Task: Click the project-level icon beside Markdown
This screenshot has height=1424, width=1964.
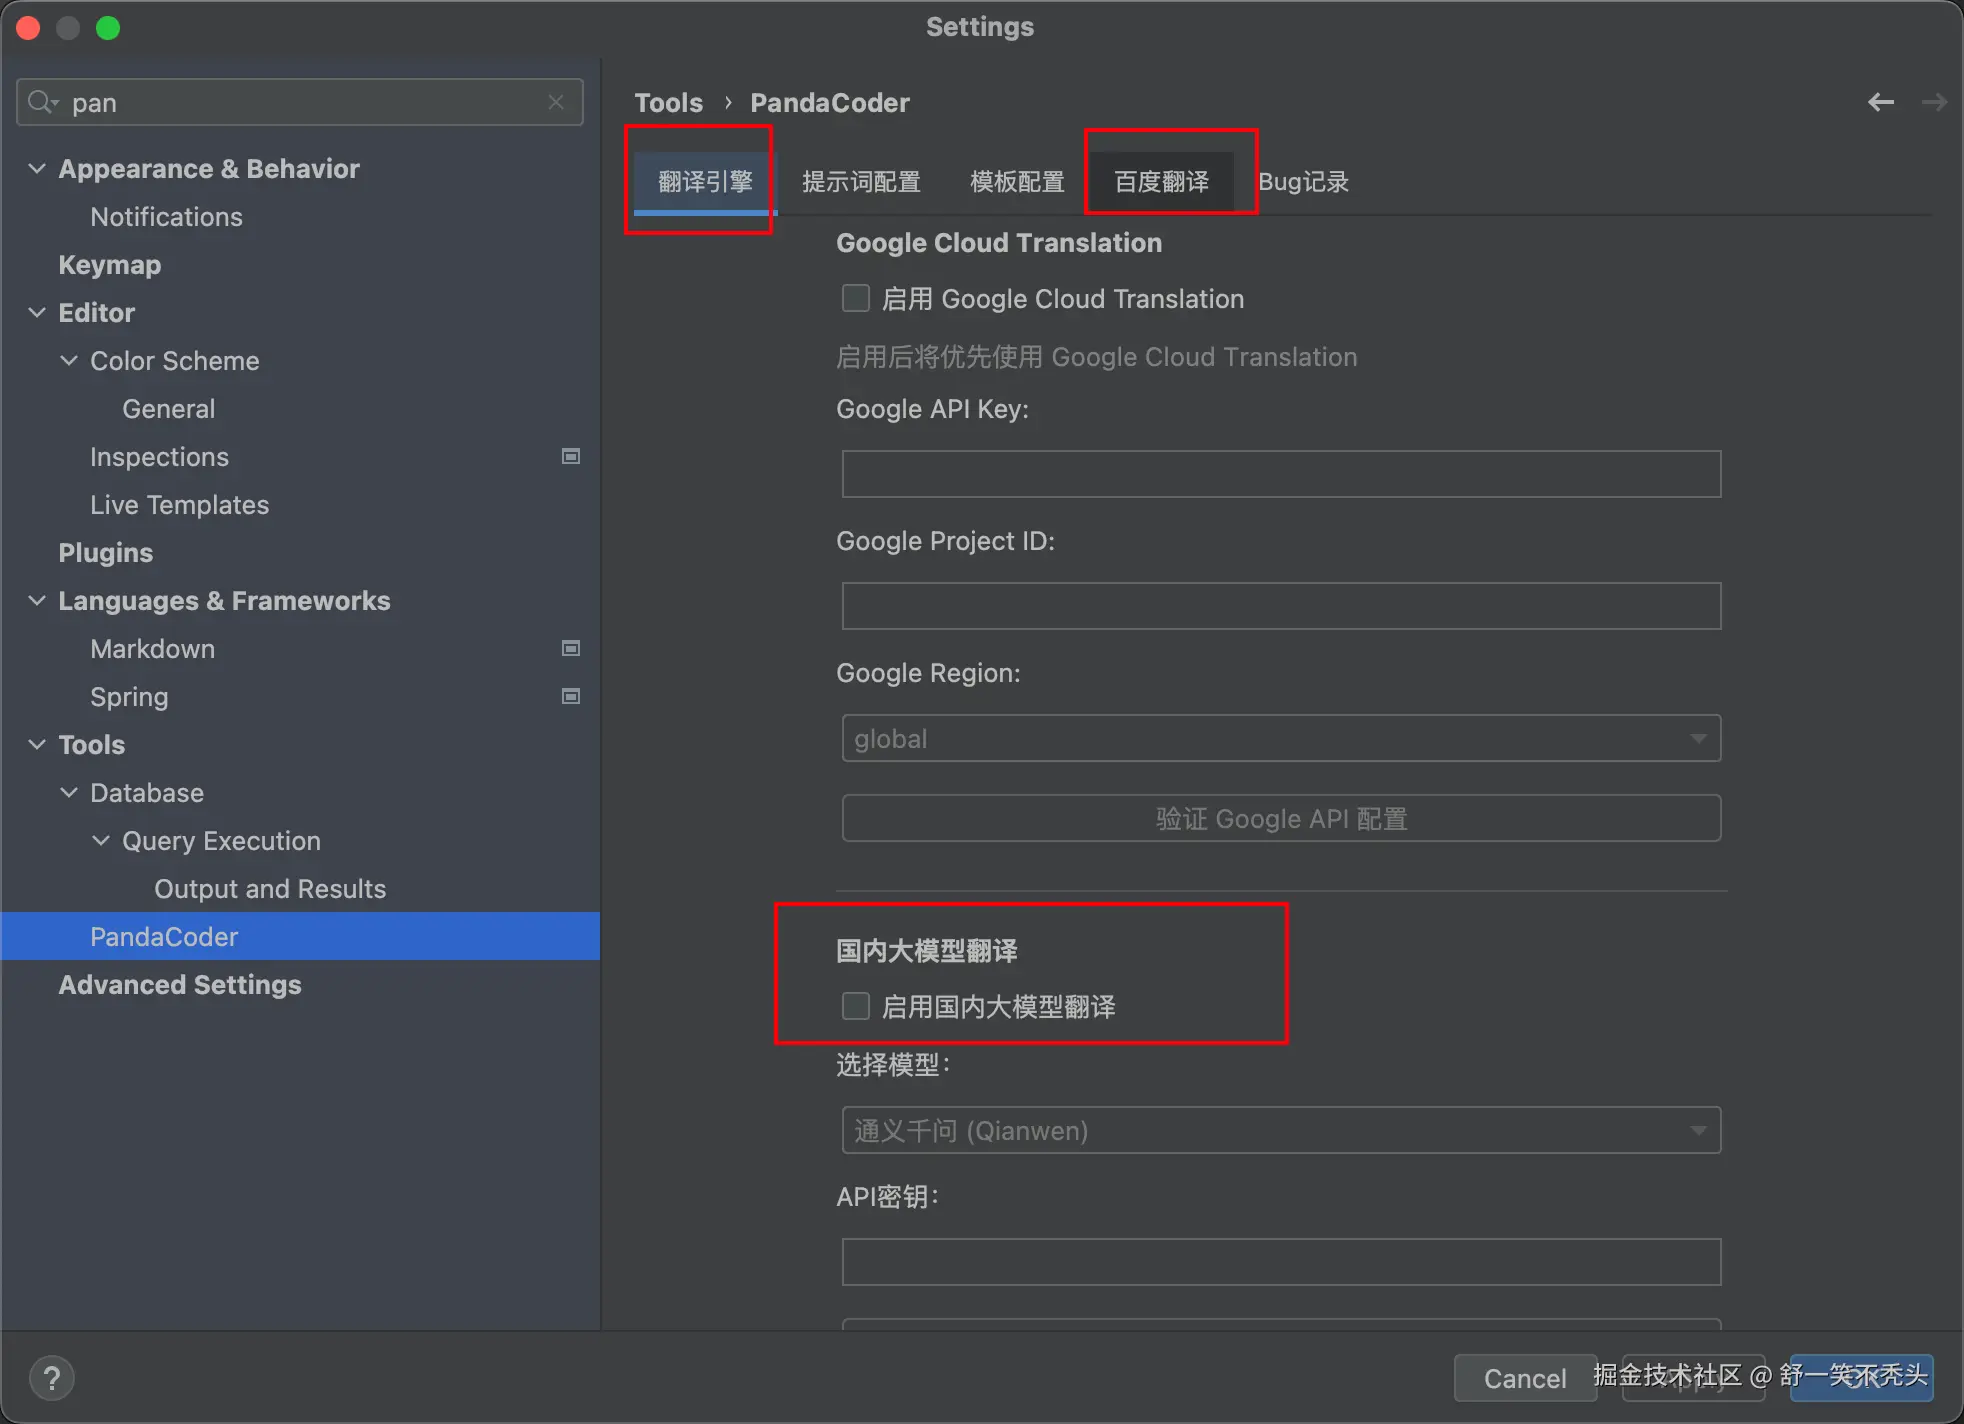Action: [571, 648]
